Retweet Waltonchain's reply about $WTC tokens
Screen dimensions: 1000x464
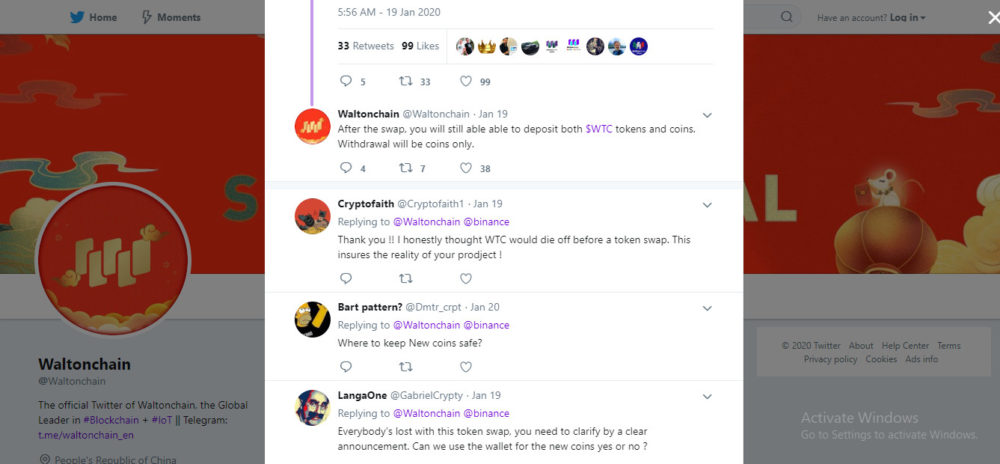[x=406, y=168]
